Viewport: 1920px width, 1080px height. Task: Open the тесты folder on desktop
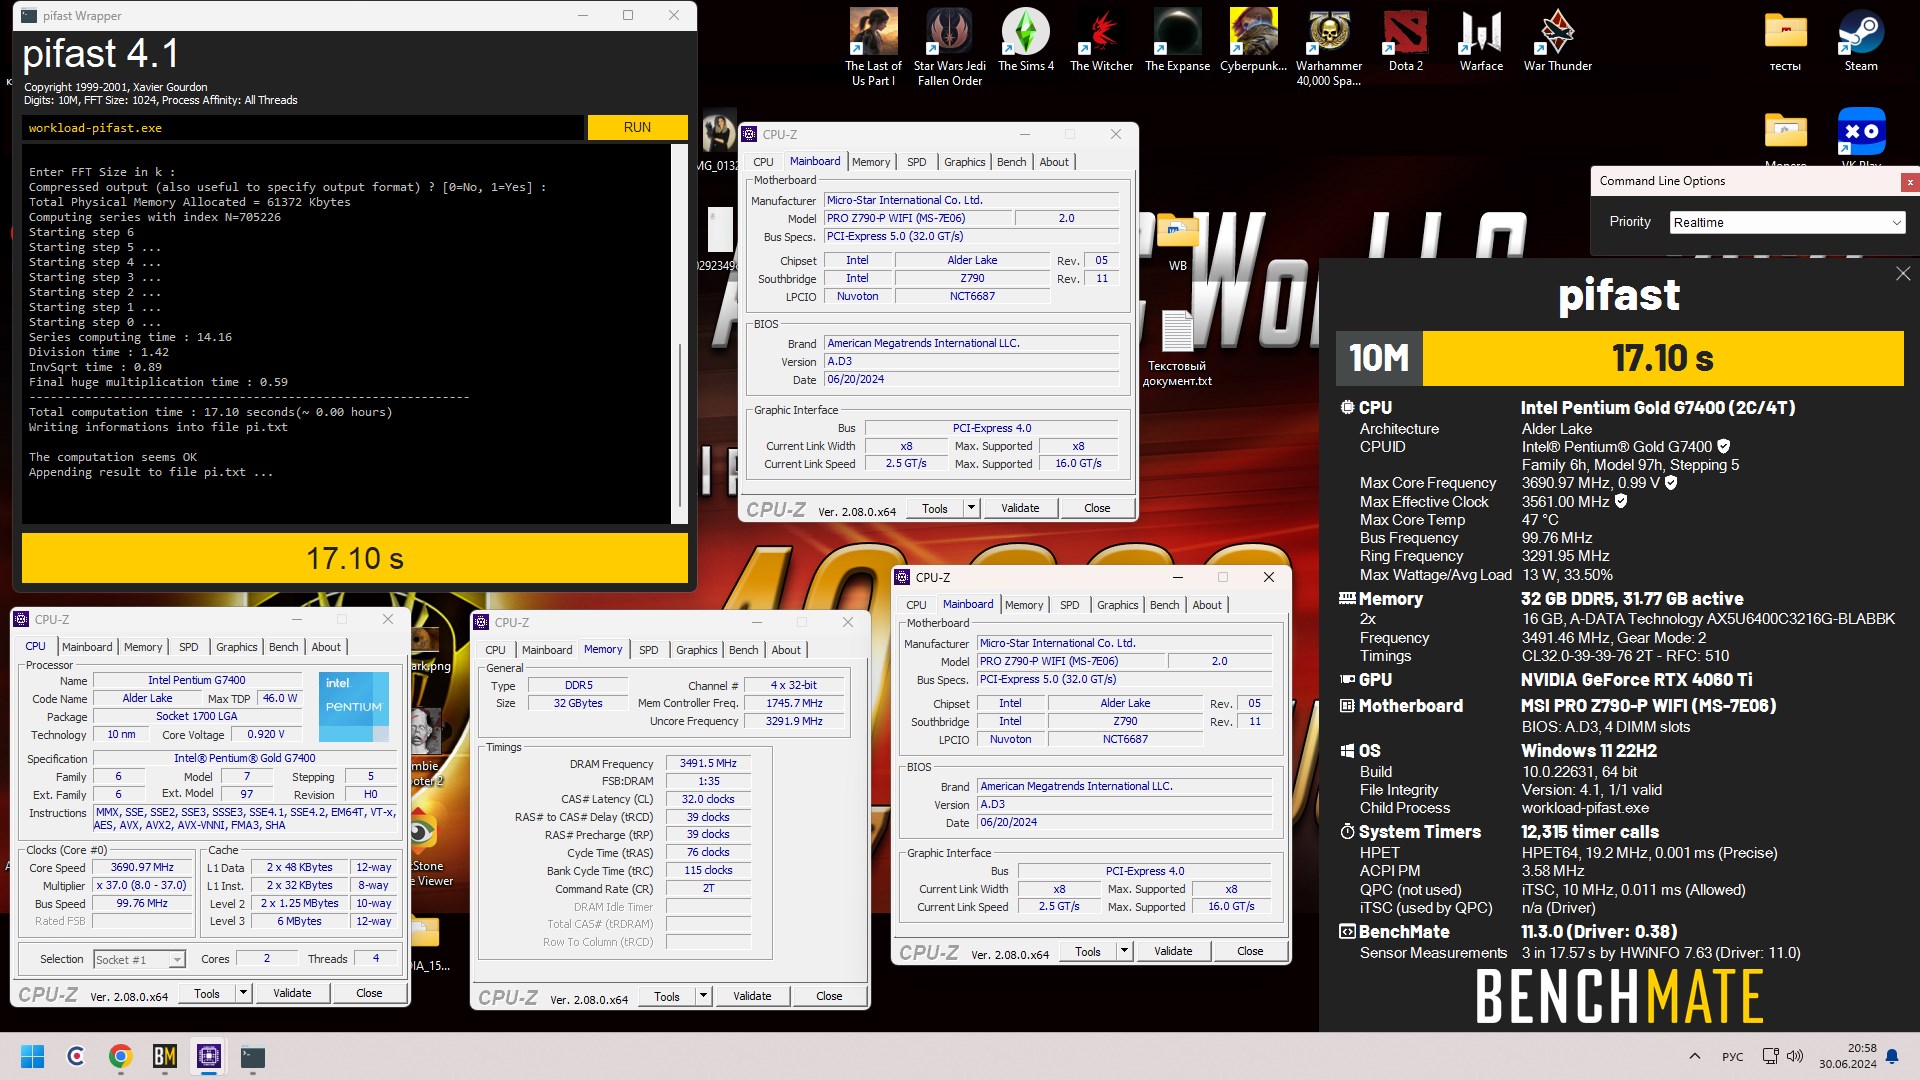point(1785,40)
